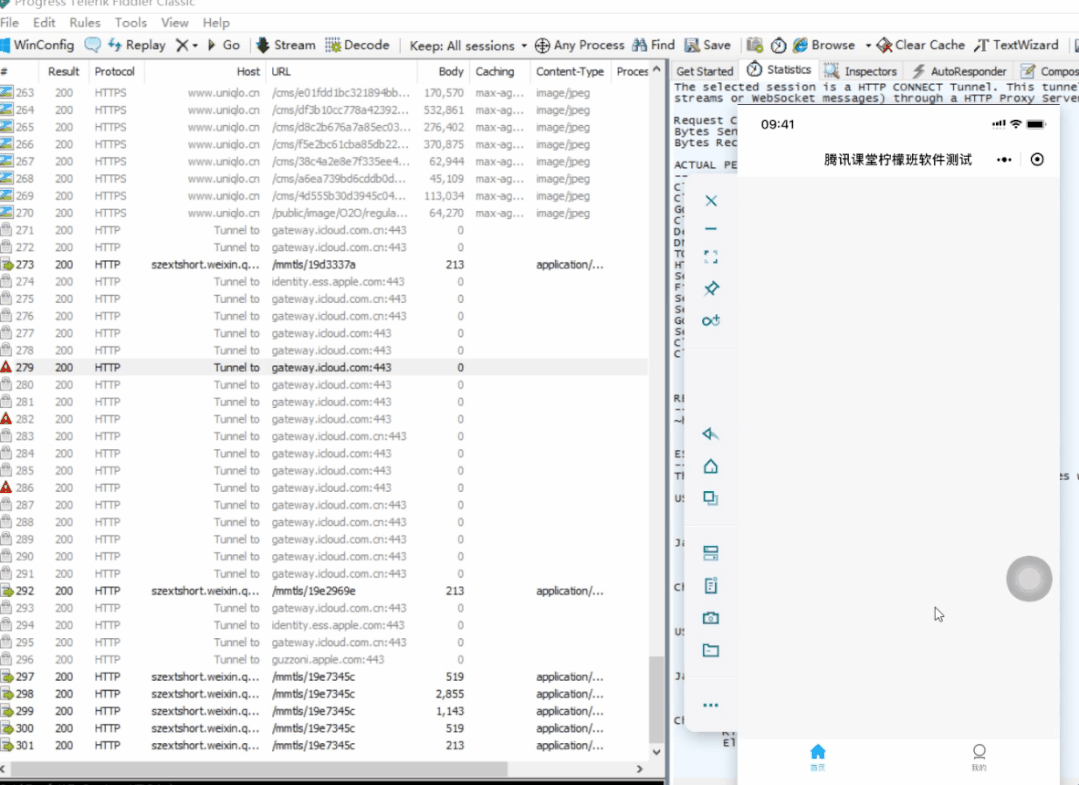
Task: Expand the Browse dropdown arrow
Action: [868, 45]
